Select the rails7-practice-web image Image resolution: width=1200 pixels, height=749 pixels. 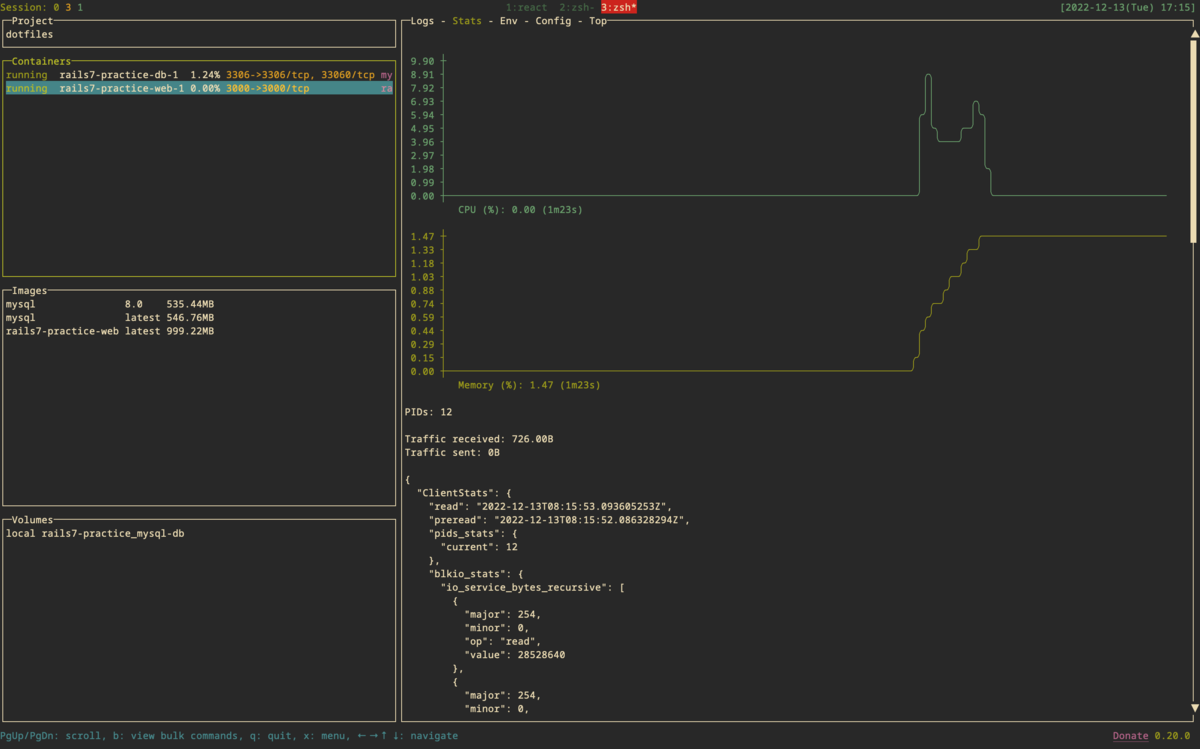(x=110, y=331)
